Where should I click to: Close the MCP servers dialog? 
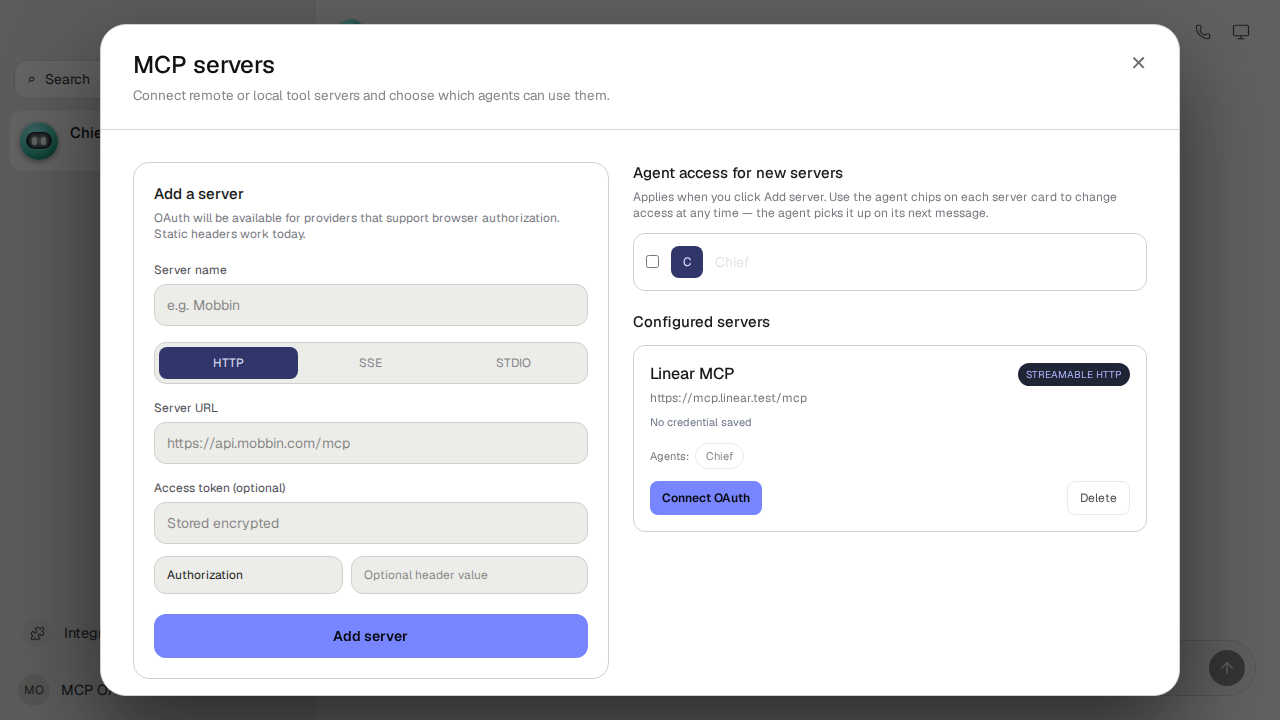(1138, 63)
